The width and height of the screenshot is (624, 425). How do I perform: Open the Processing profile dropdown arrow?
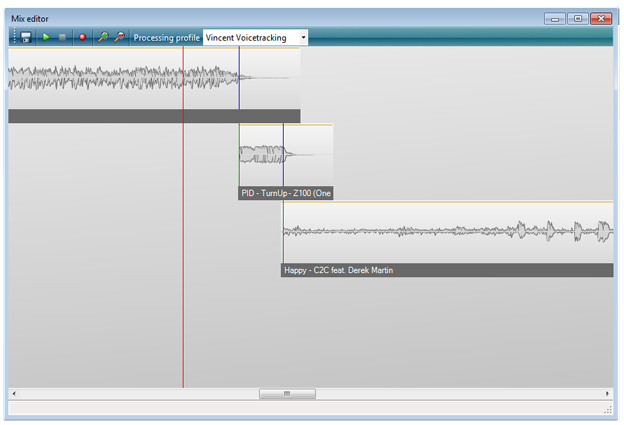pyautogui.click(x=302, y=37)
